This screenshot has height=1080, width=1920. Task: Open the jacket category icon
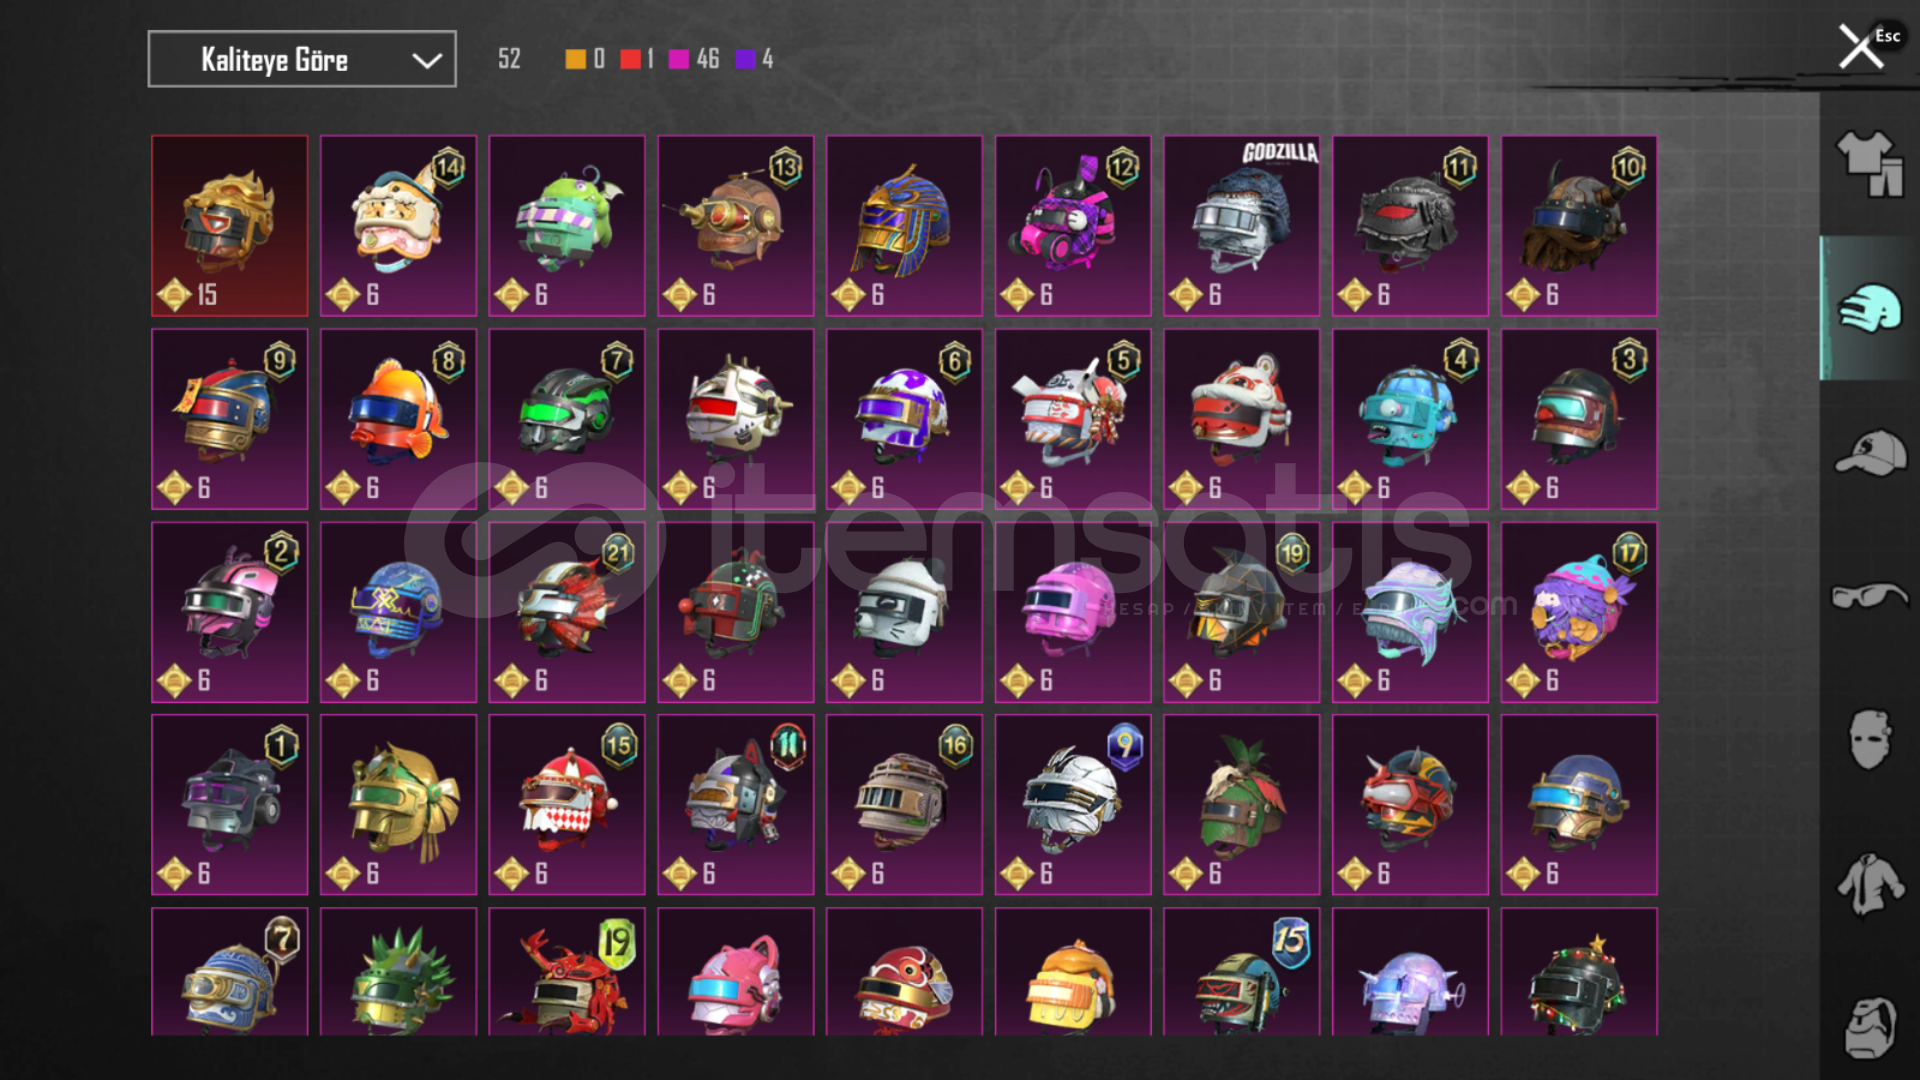[1869, 884]
